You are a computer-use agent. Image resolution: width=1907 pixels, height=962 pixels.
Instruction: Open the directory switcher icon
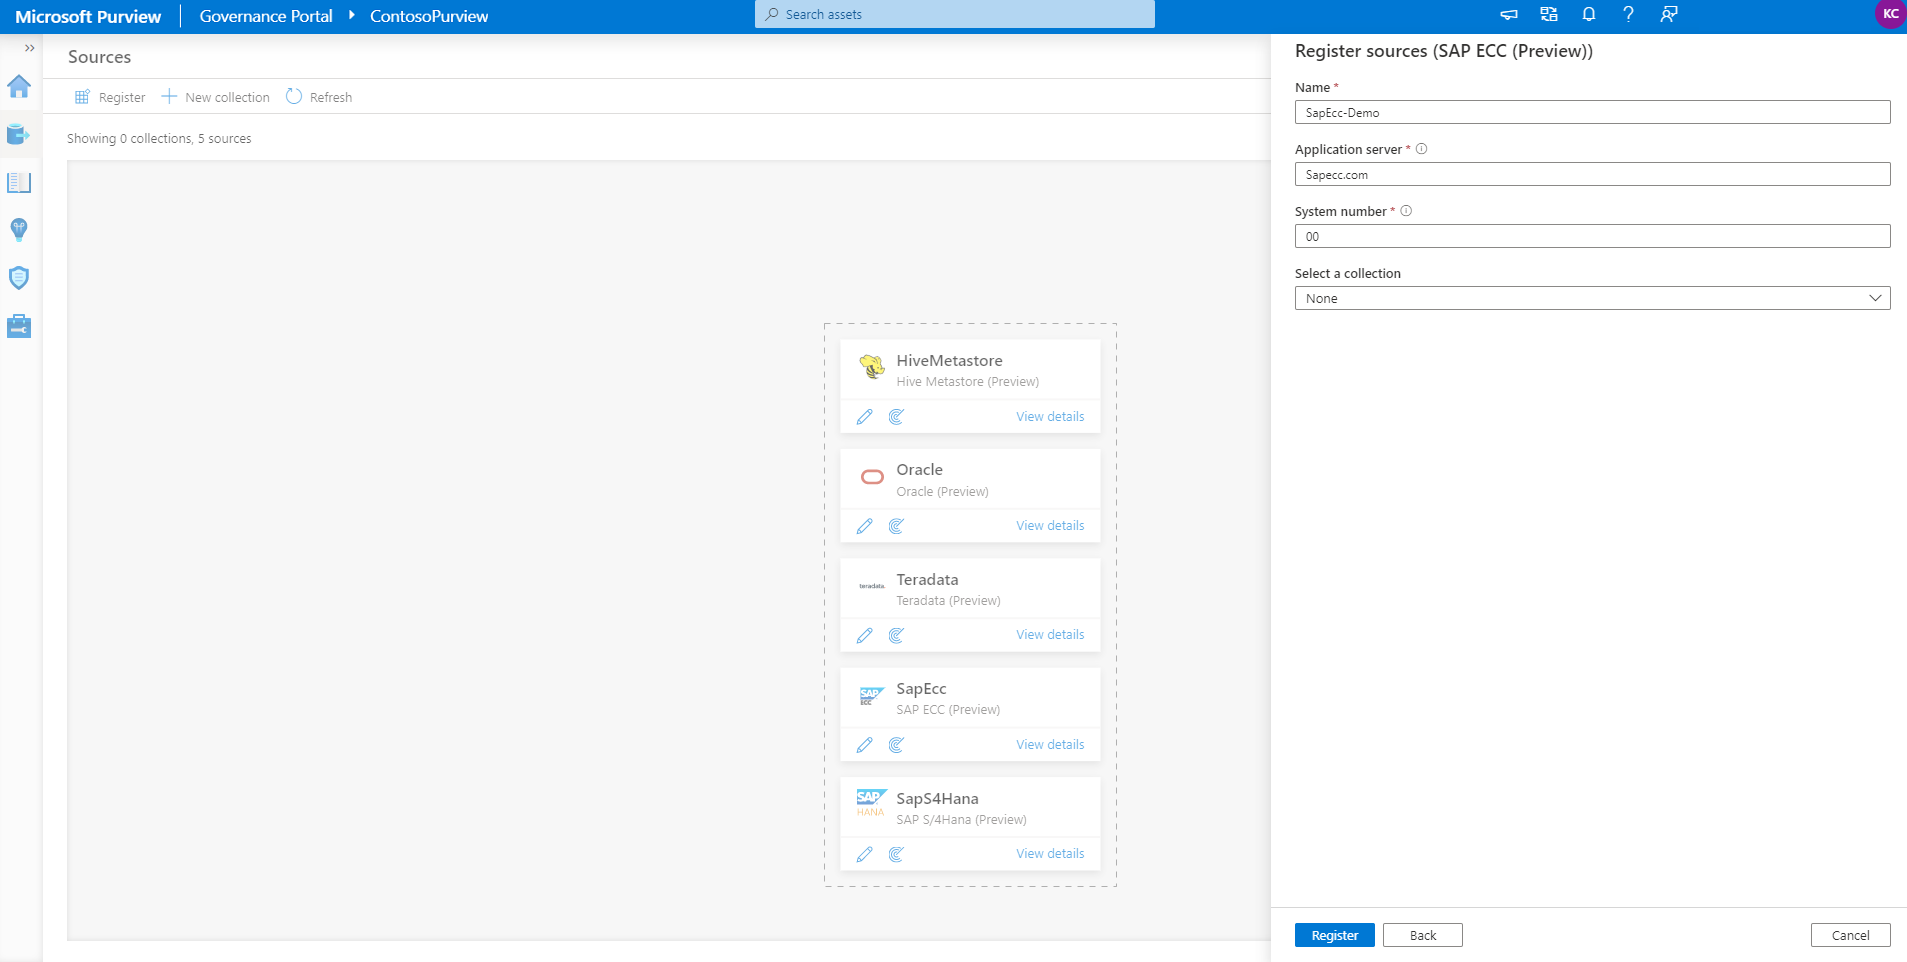click(1549, 14)
